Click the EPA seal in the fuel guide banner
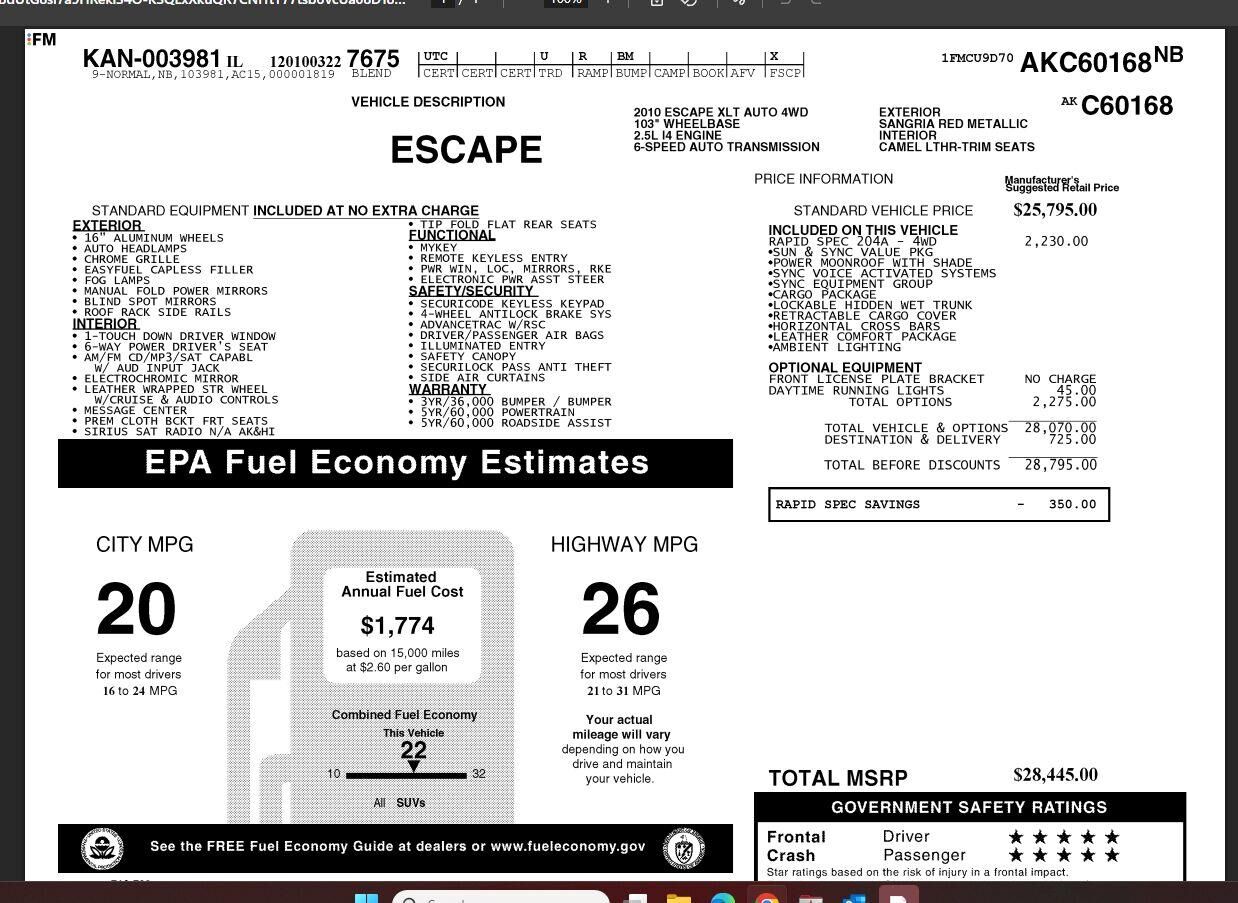 click(102, 849)
